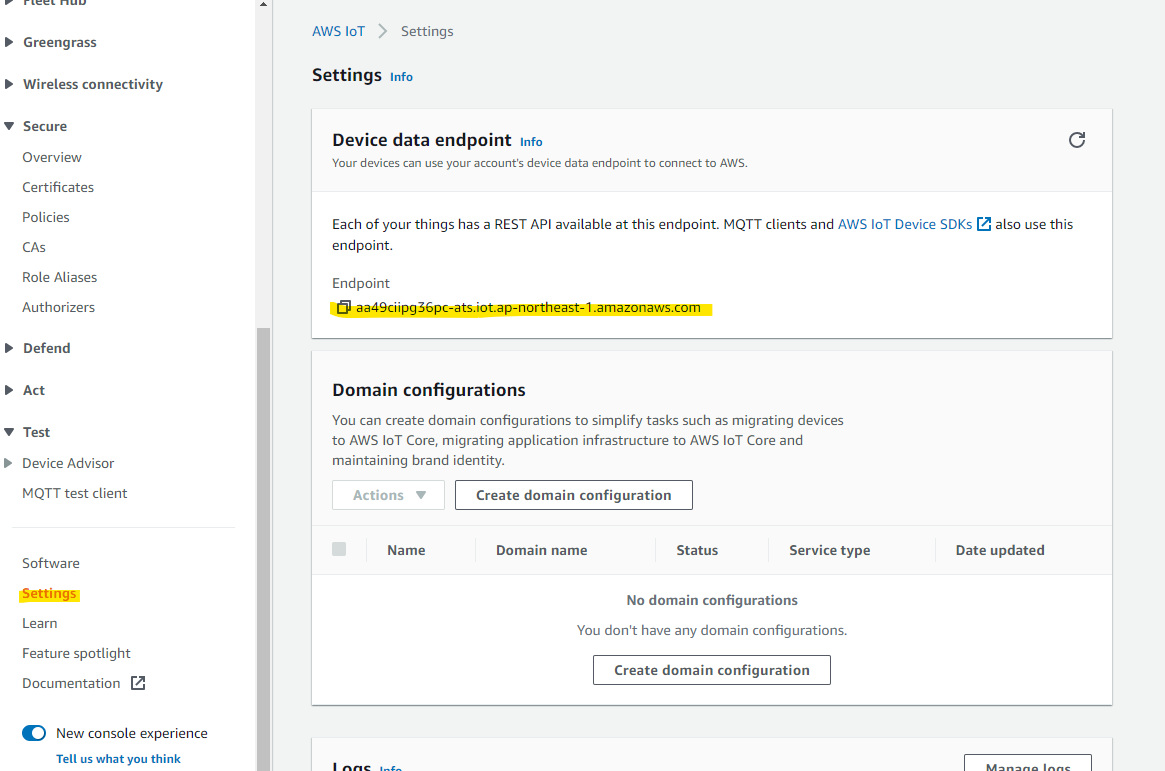This screenshot has height=771, width=1165.
Task: Click Create domain configuration under empty table
Action: [712, 670]
